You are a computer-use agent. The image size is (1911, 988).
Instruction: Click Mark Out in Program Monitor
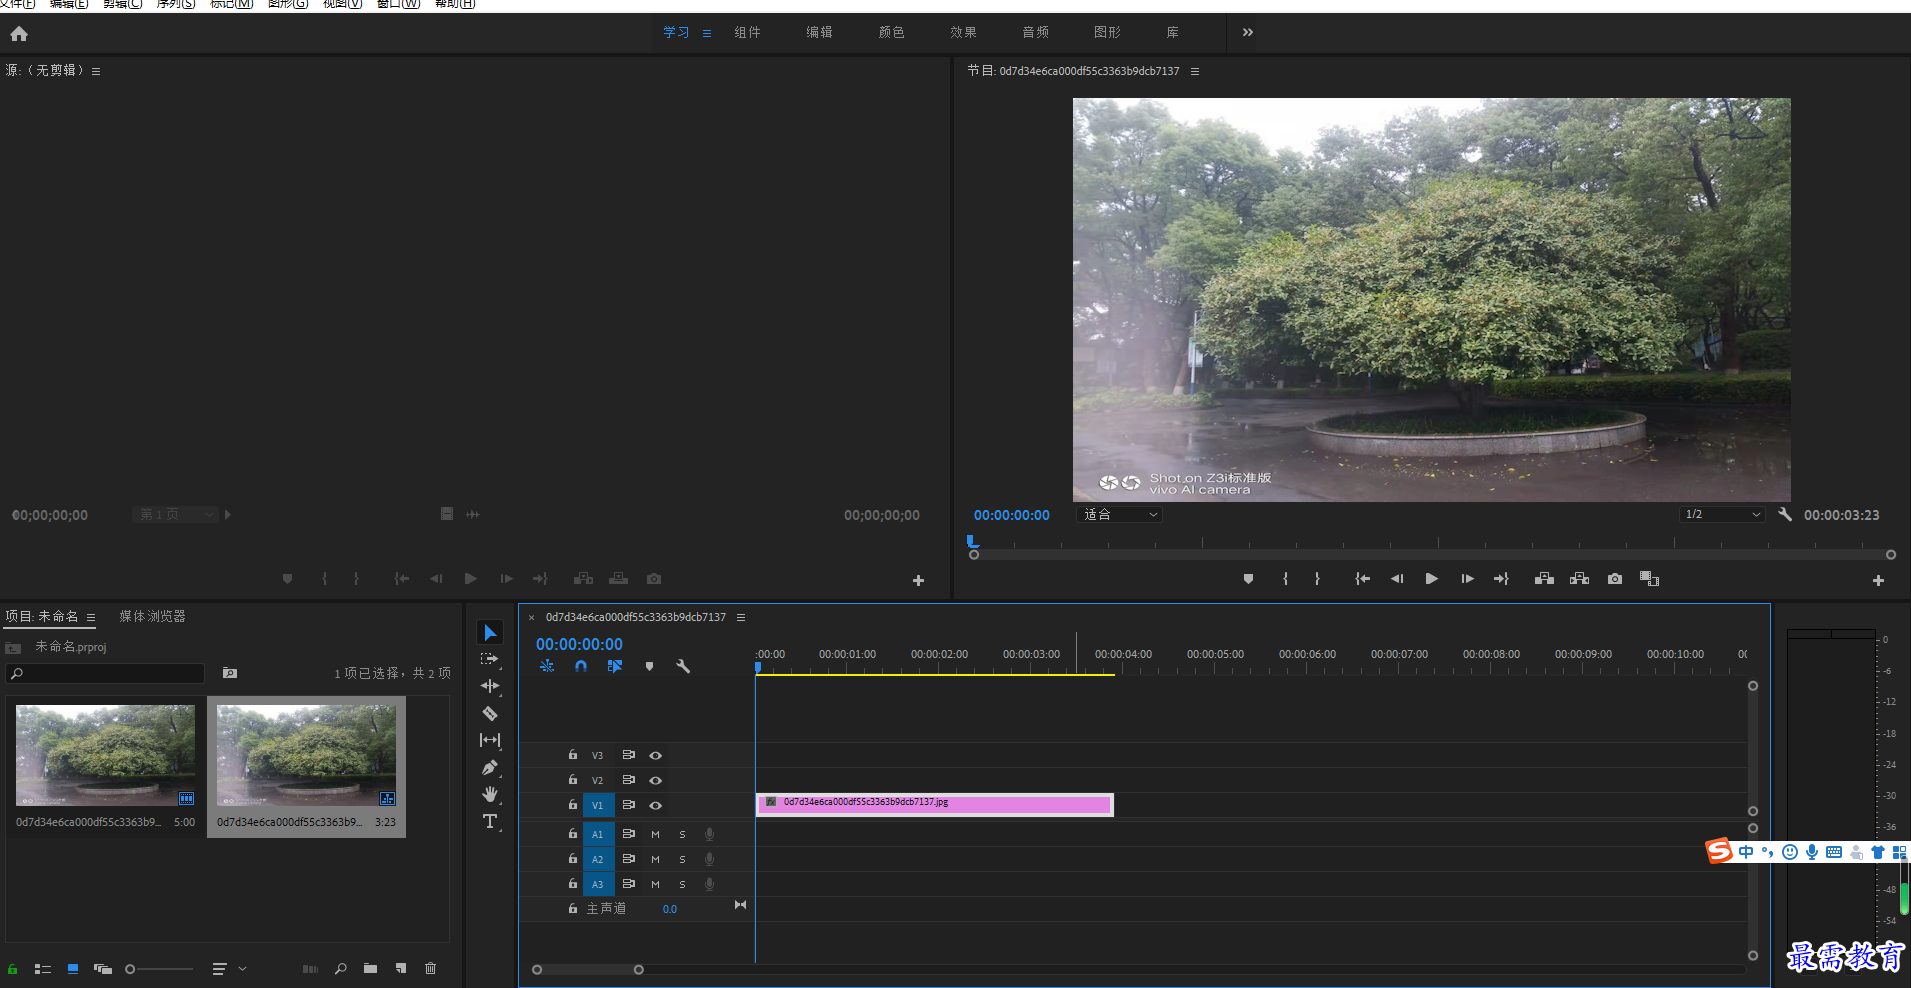[x=1317, y=579]
